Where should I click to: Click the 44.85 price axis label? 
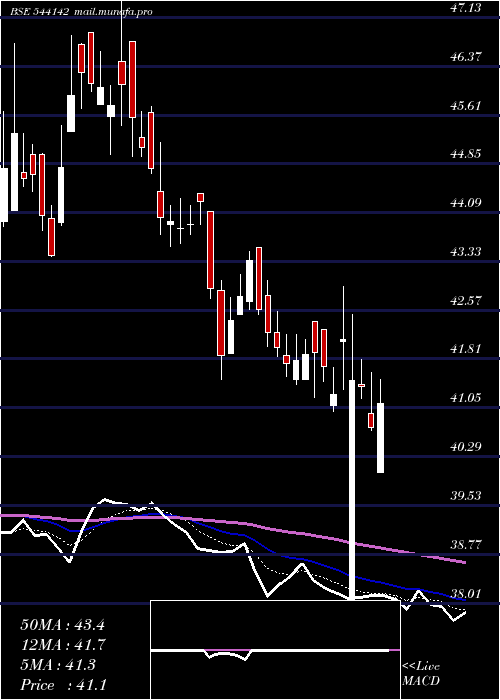click(466, 154)
